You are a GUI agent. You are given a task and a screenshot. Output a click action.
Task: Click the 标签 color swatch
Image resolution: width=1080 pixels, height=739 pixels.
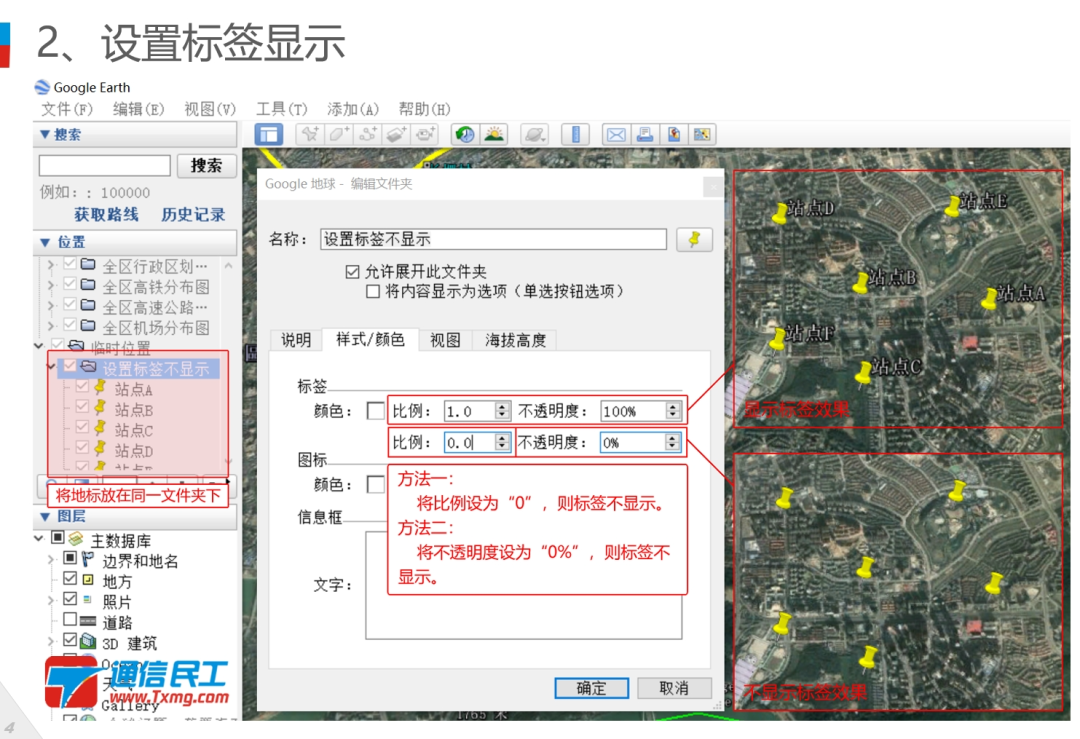(x=376, y=411)
